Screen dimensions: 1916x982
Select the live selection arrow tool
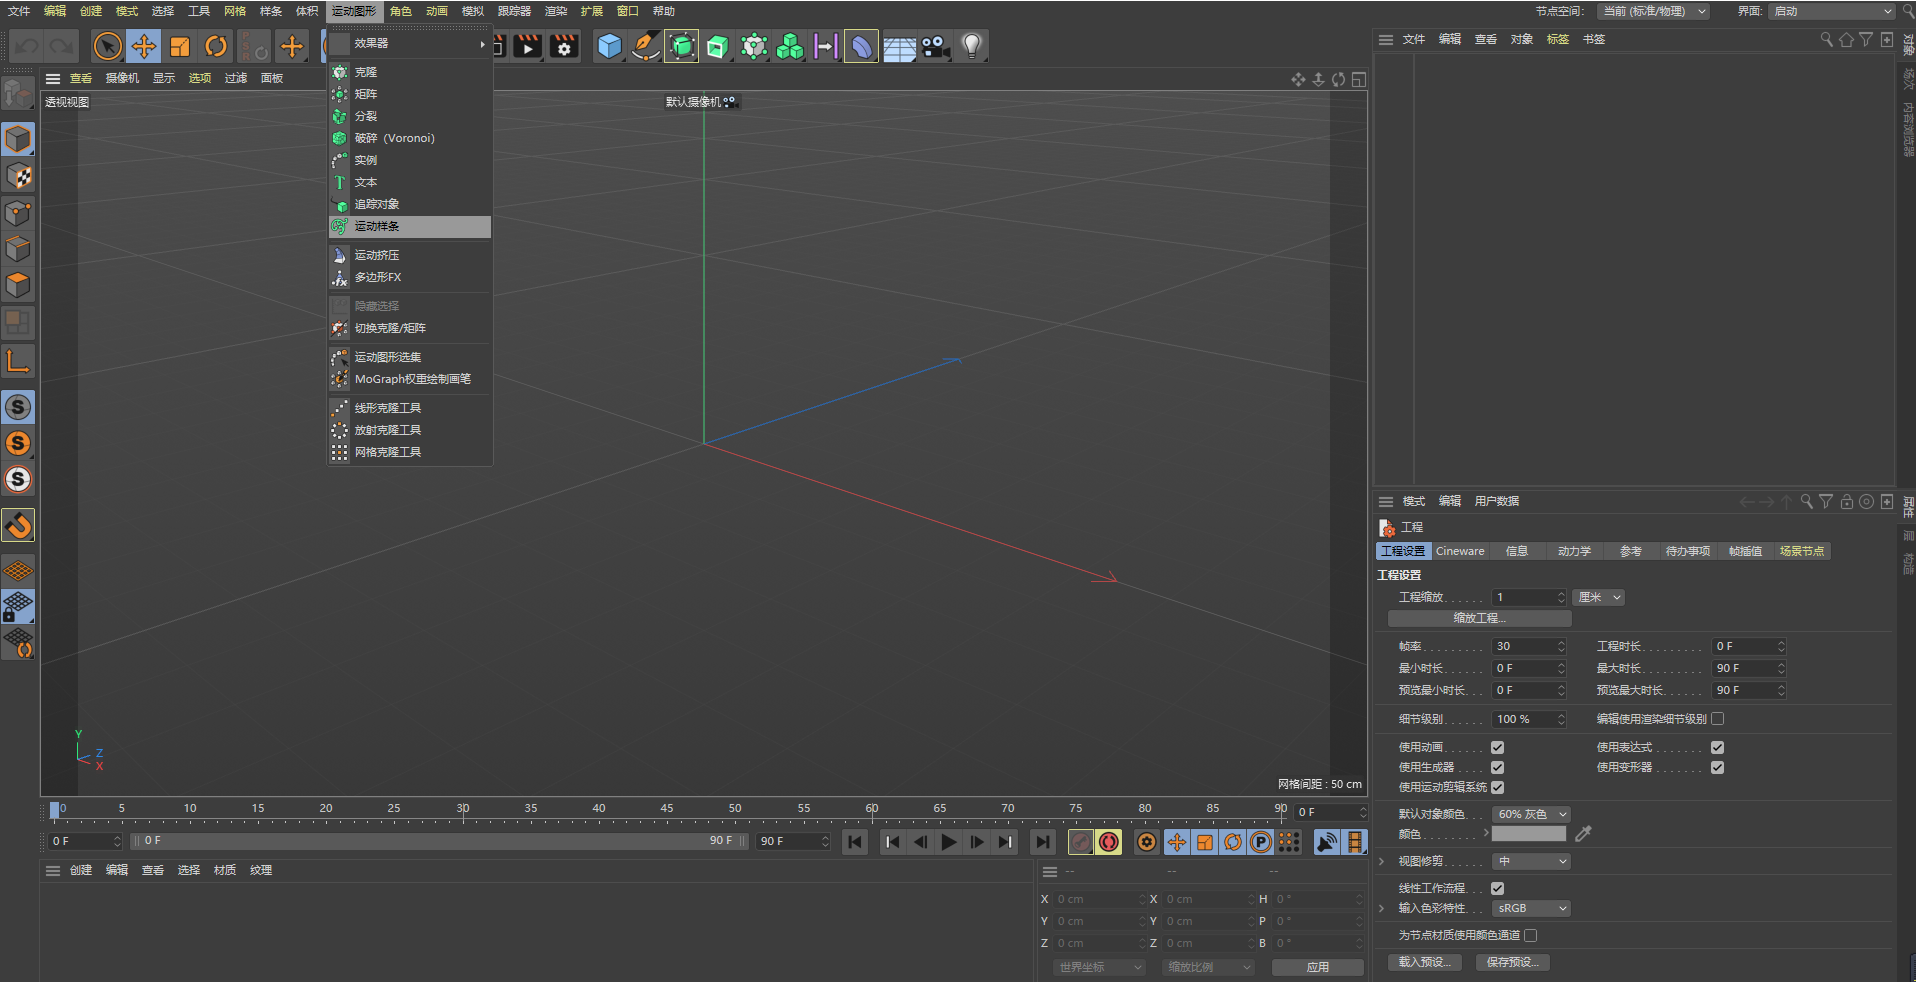[x=108, y=46]
